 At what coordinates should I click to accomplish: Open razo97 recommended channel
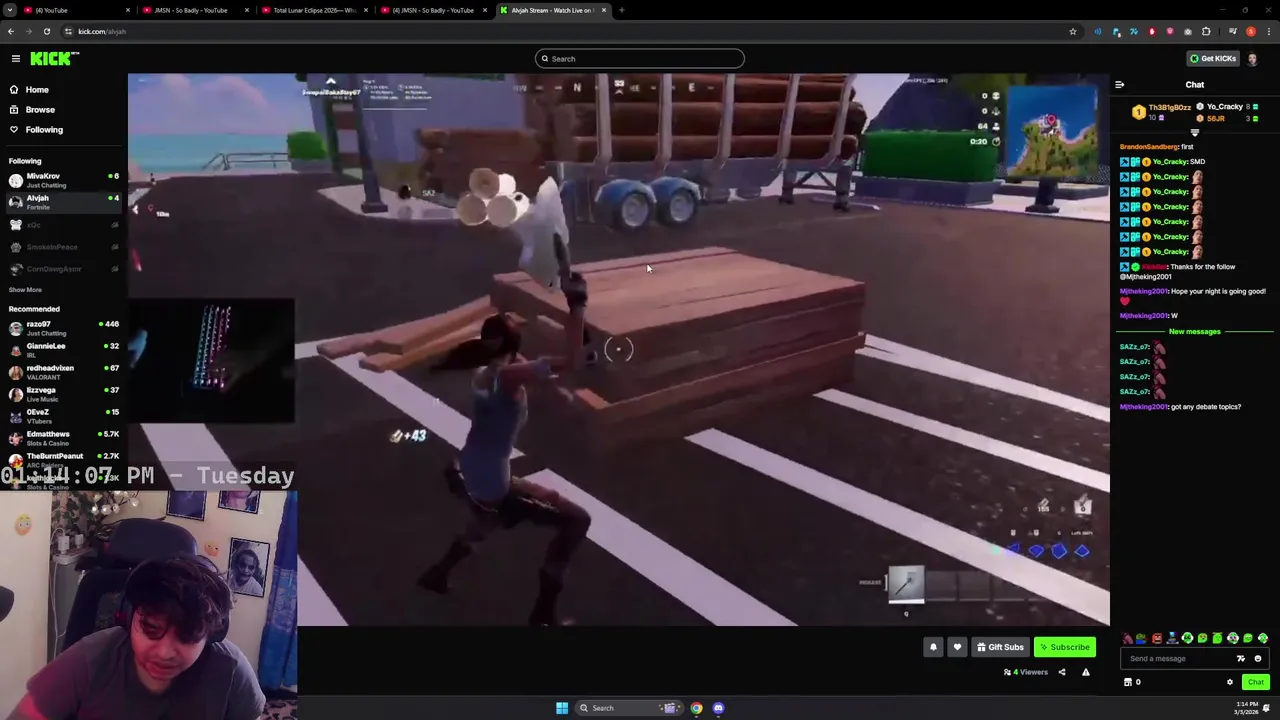pyautogui.click(x=63, y=328)
